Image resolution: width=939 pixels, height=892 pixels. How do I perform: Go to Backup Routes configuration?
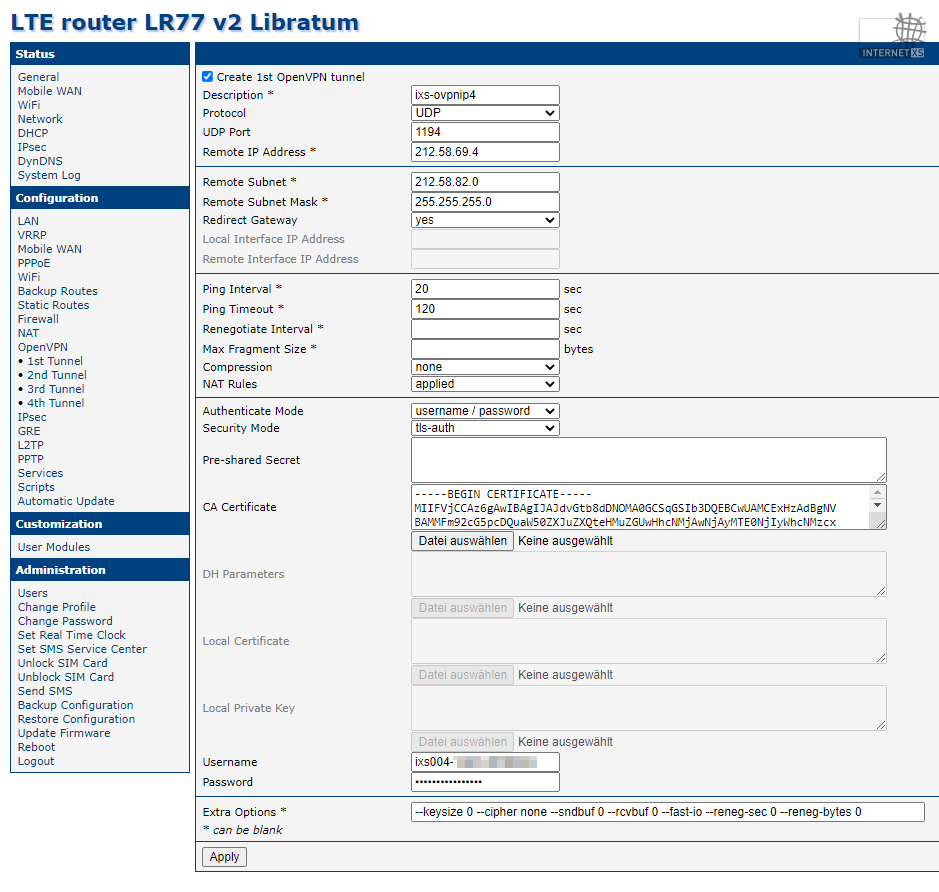57,292
